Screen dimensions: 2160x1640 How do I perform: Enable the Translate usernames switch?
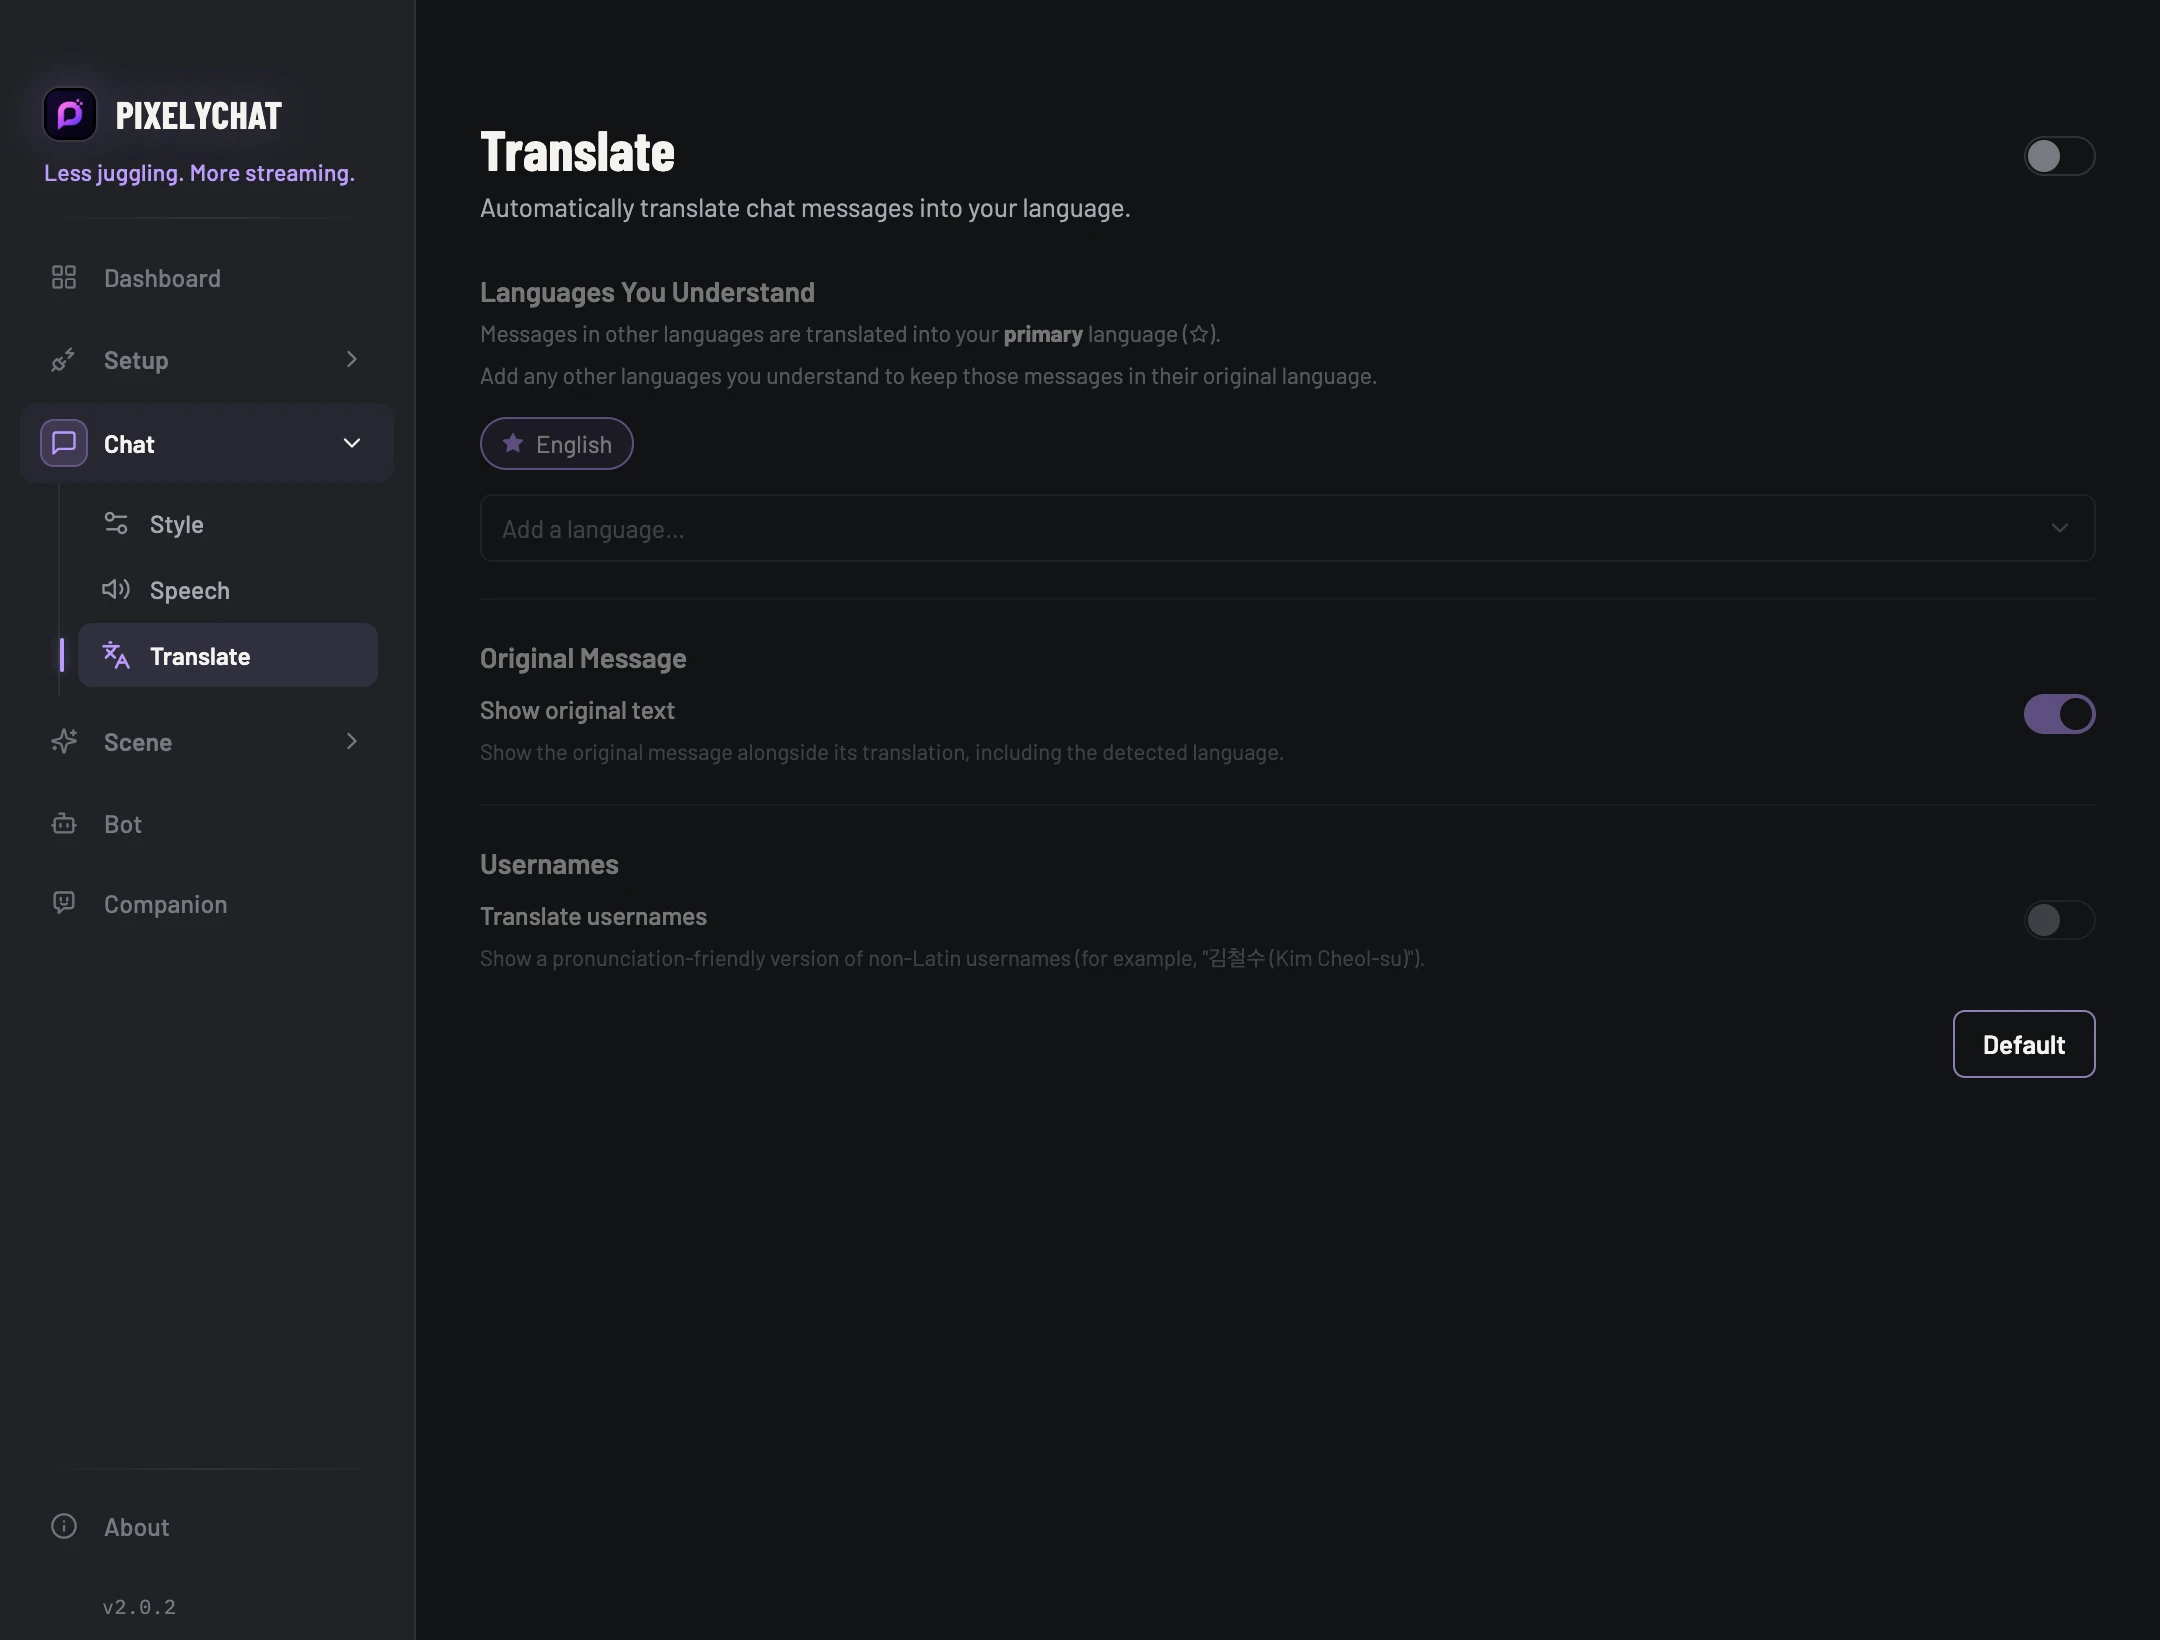2059,920
